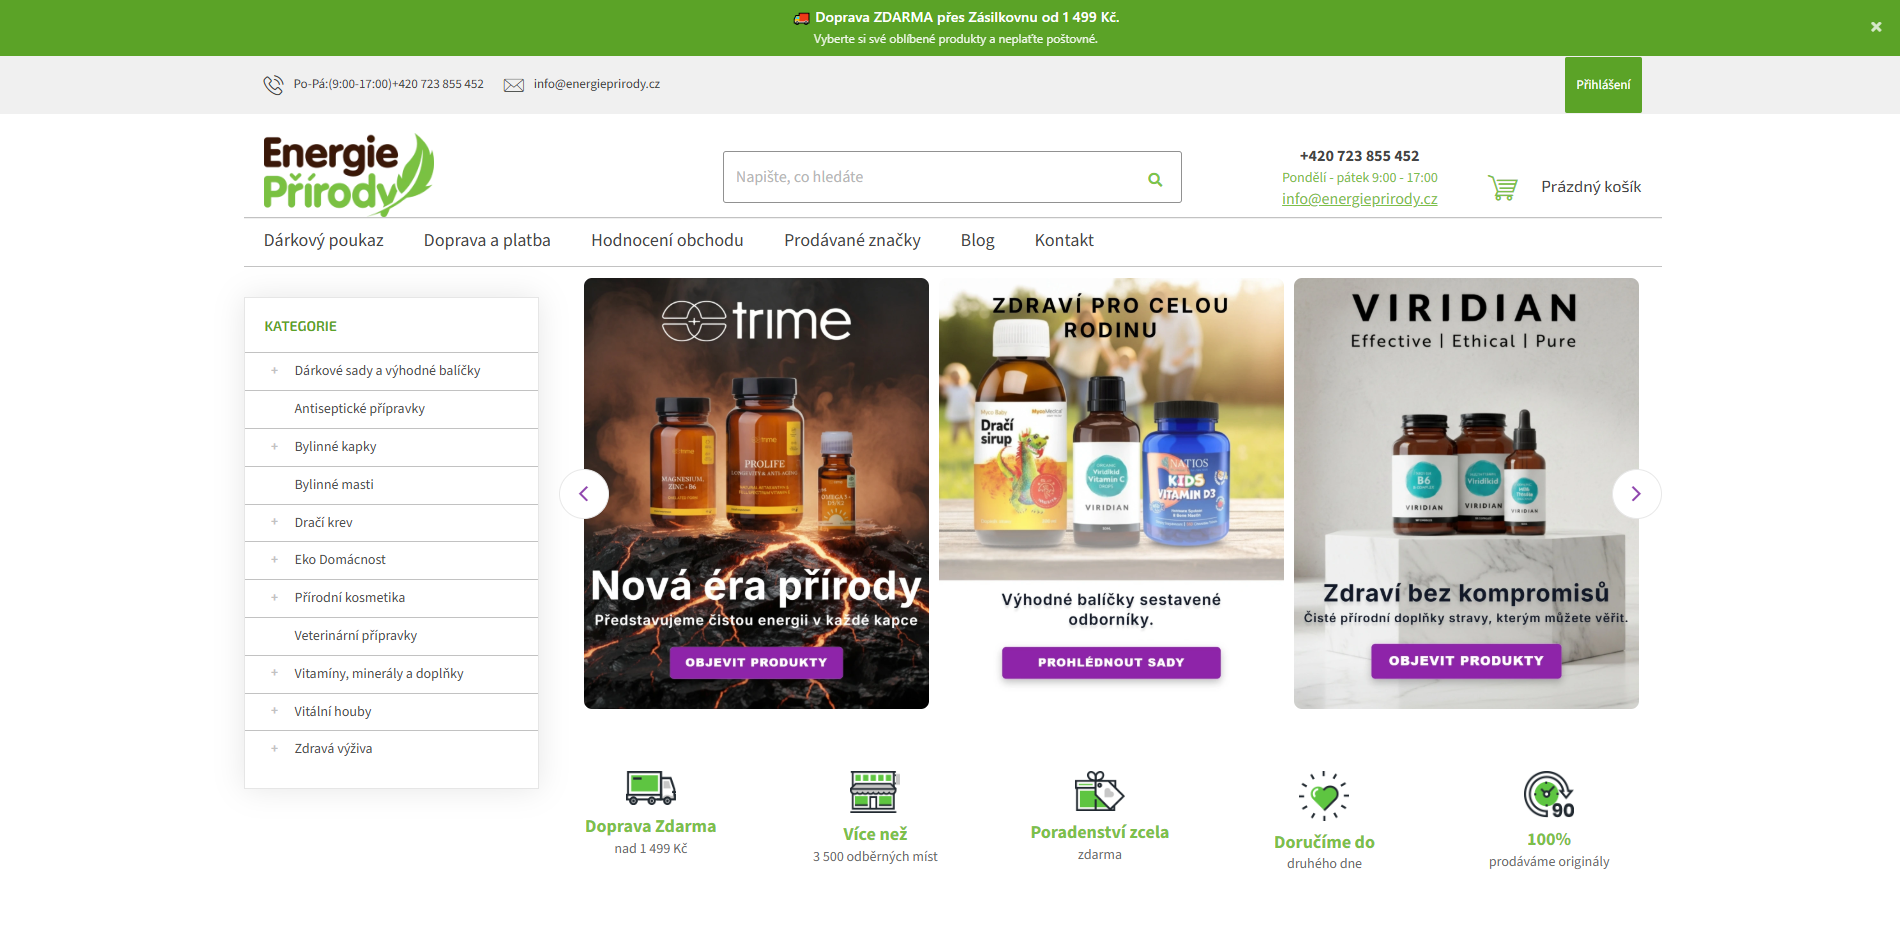Click Poradenství zcela heading

point(1100,833)
